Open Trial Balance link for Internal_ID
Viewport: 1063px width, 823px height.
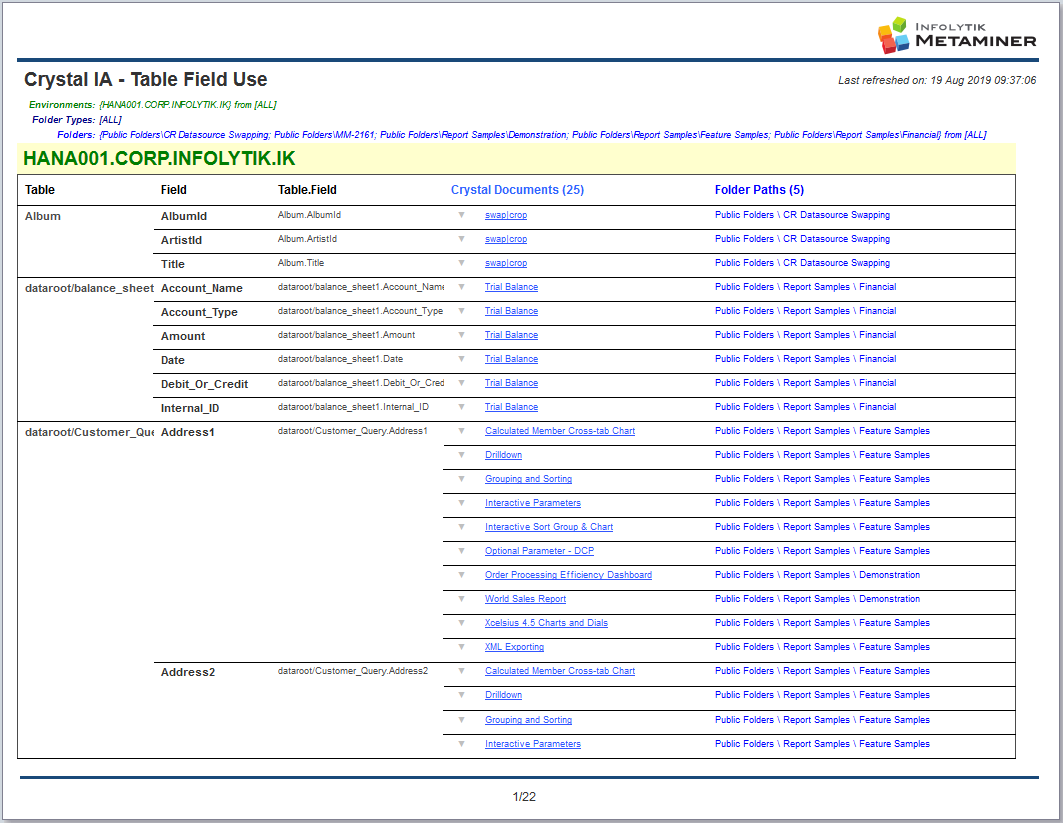[x=511, y=407]
